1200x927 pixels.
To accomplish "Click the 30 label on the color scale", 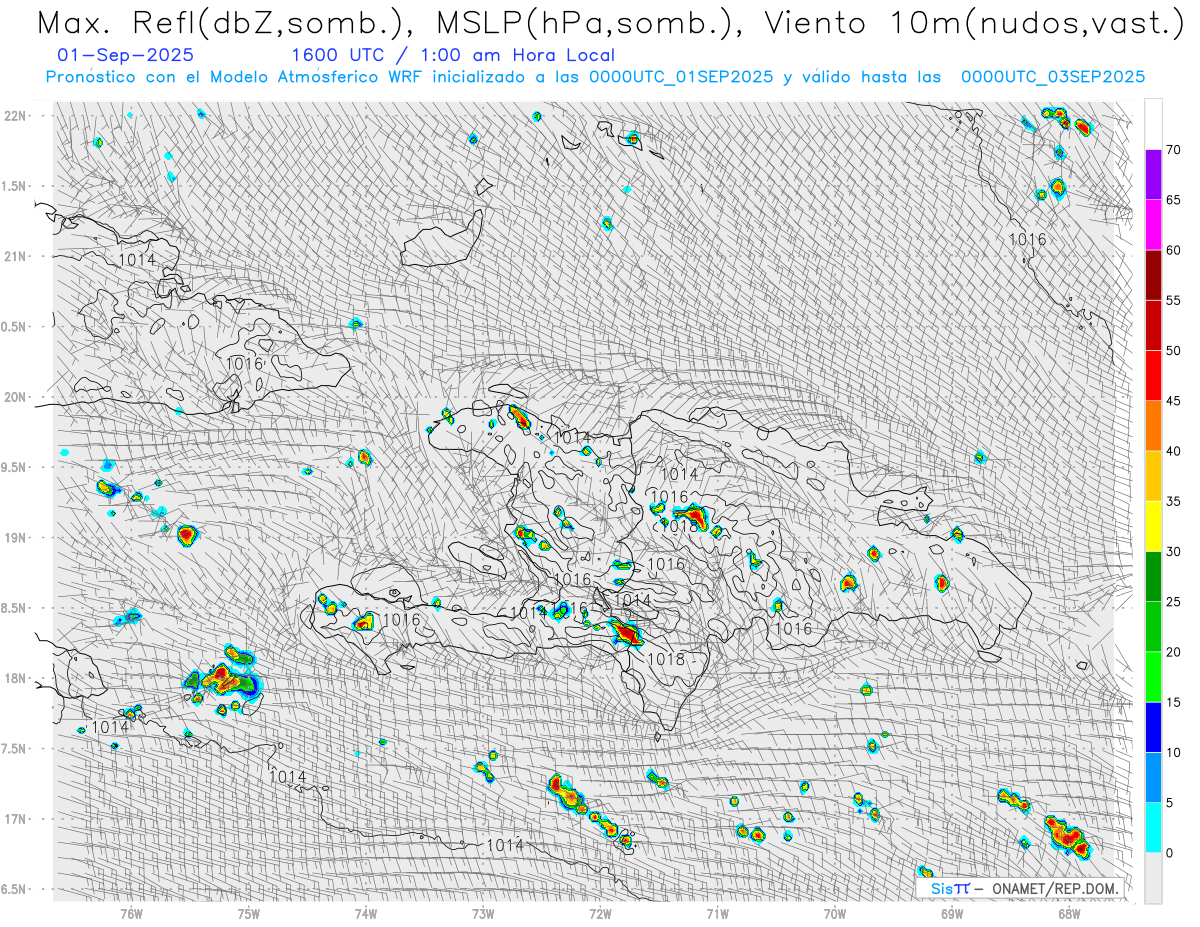I will pos(1173,551).
